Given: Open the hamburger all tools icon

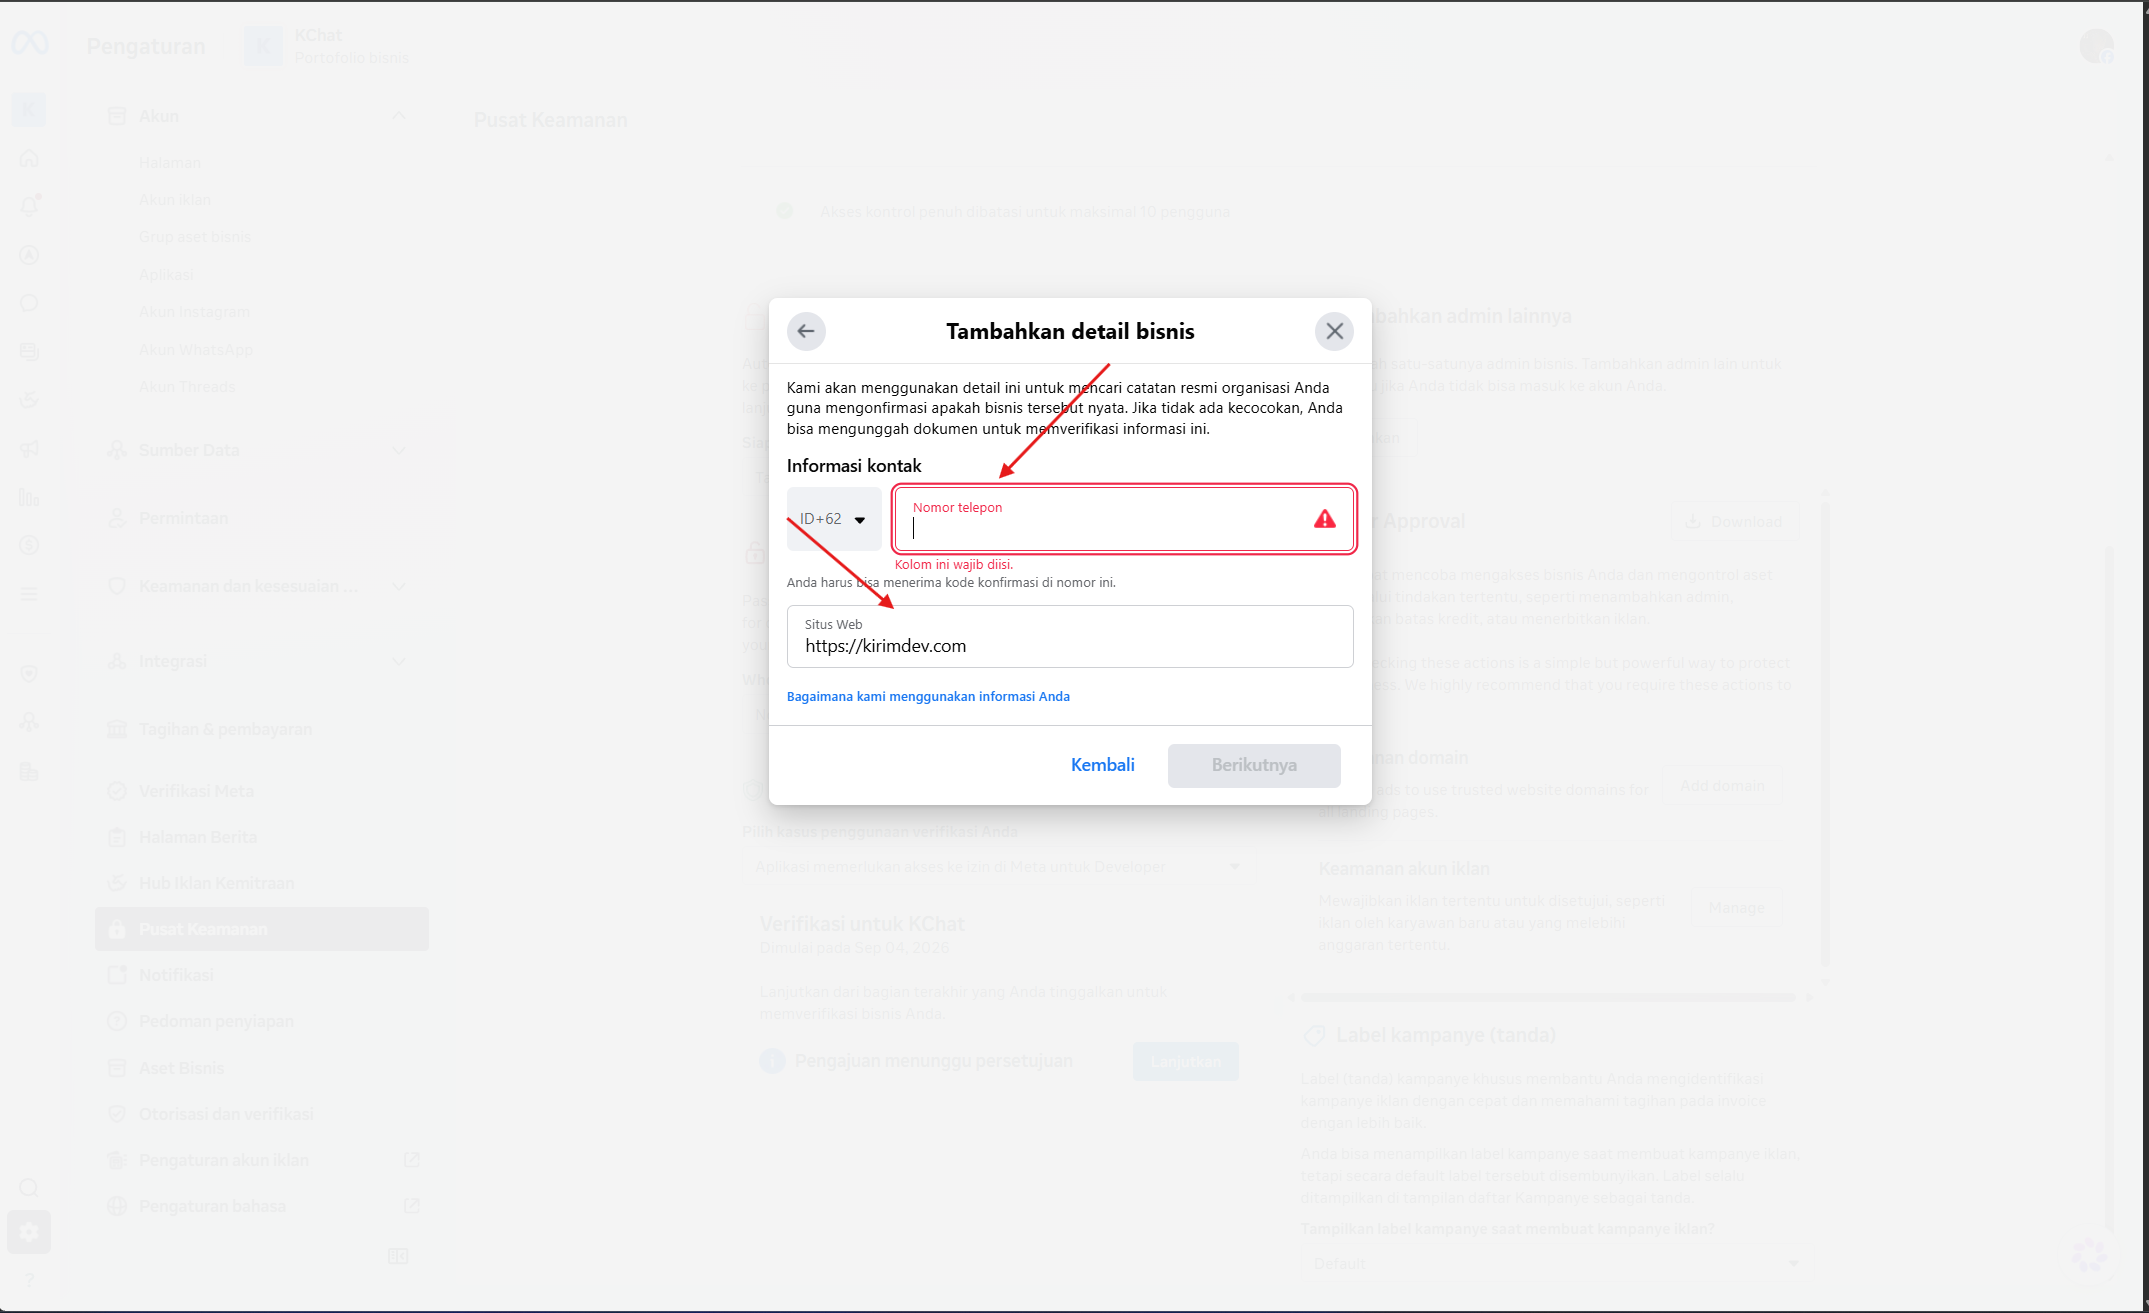Looking at the screenshot, I should coord(29,594).
